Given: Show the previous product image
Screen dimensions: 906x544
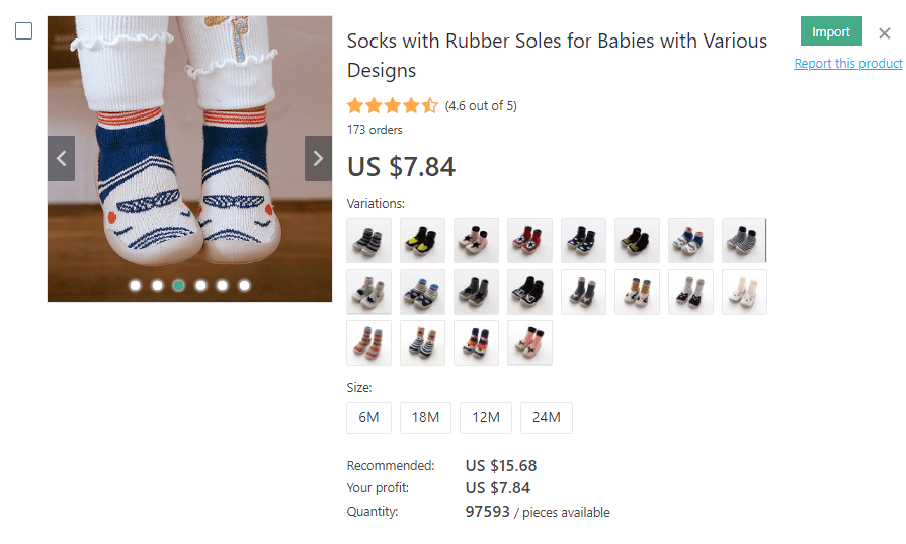Looking at the screenshot, I should (x=61, y=158).
